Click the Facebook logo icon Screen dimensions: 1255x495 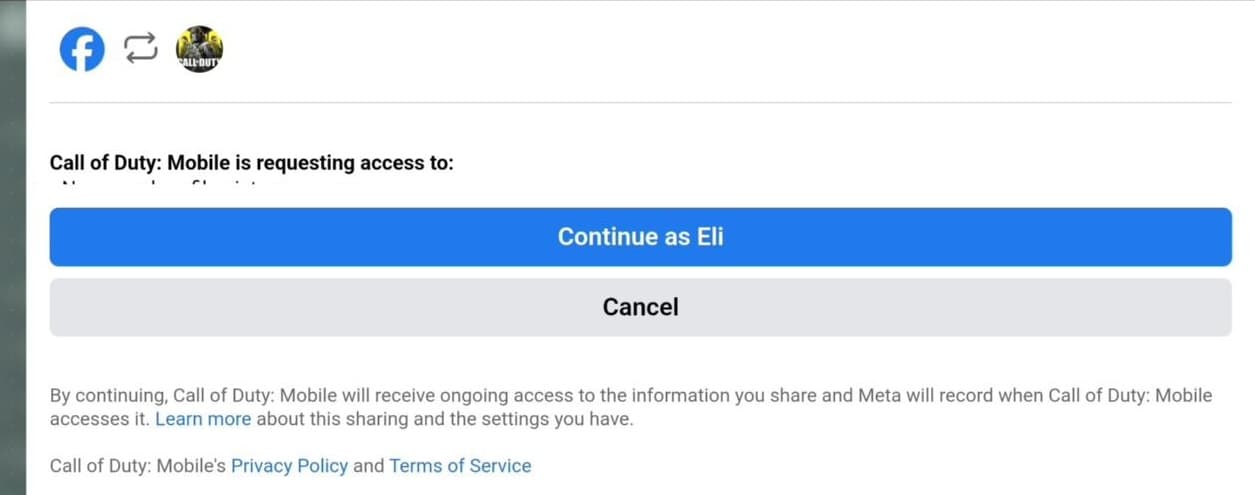coord(82,49)
